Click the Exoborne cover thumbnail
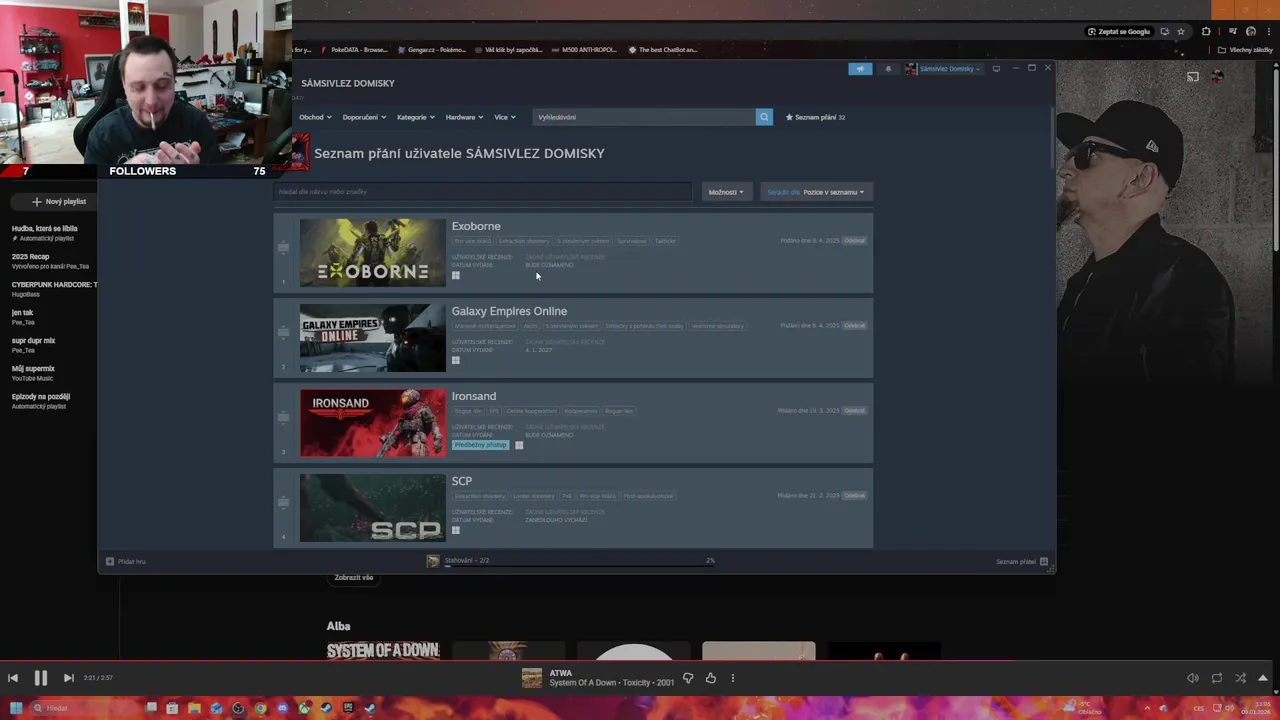1280x720 pixels. 373,253
